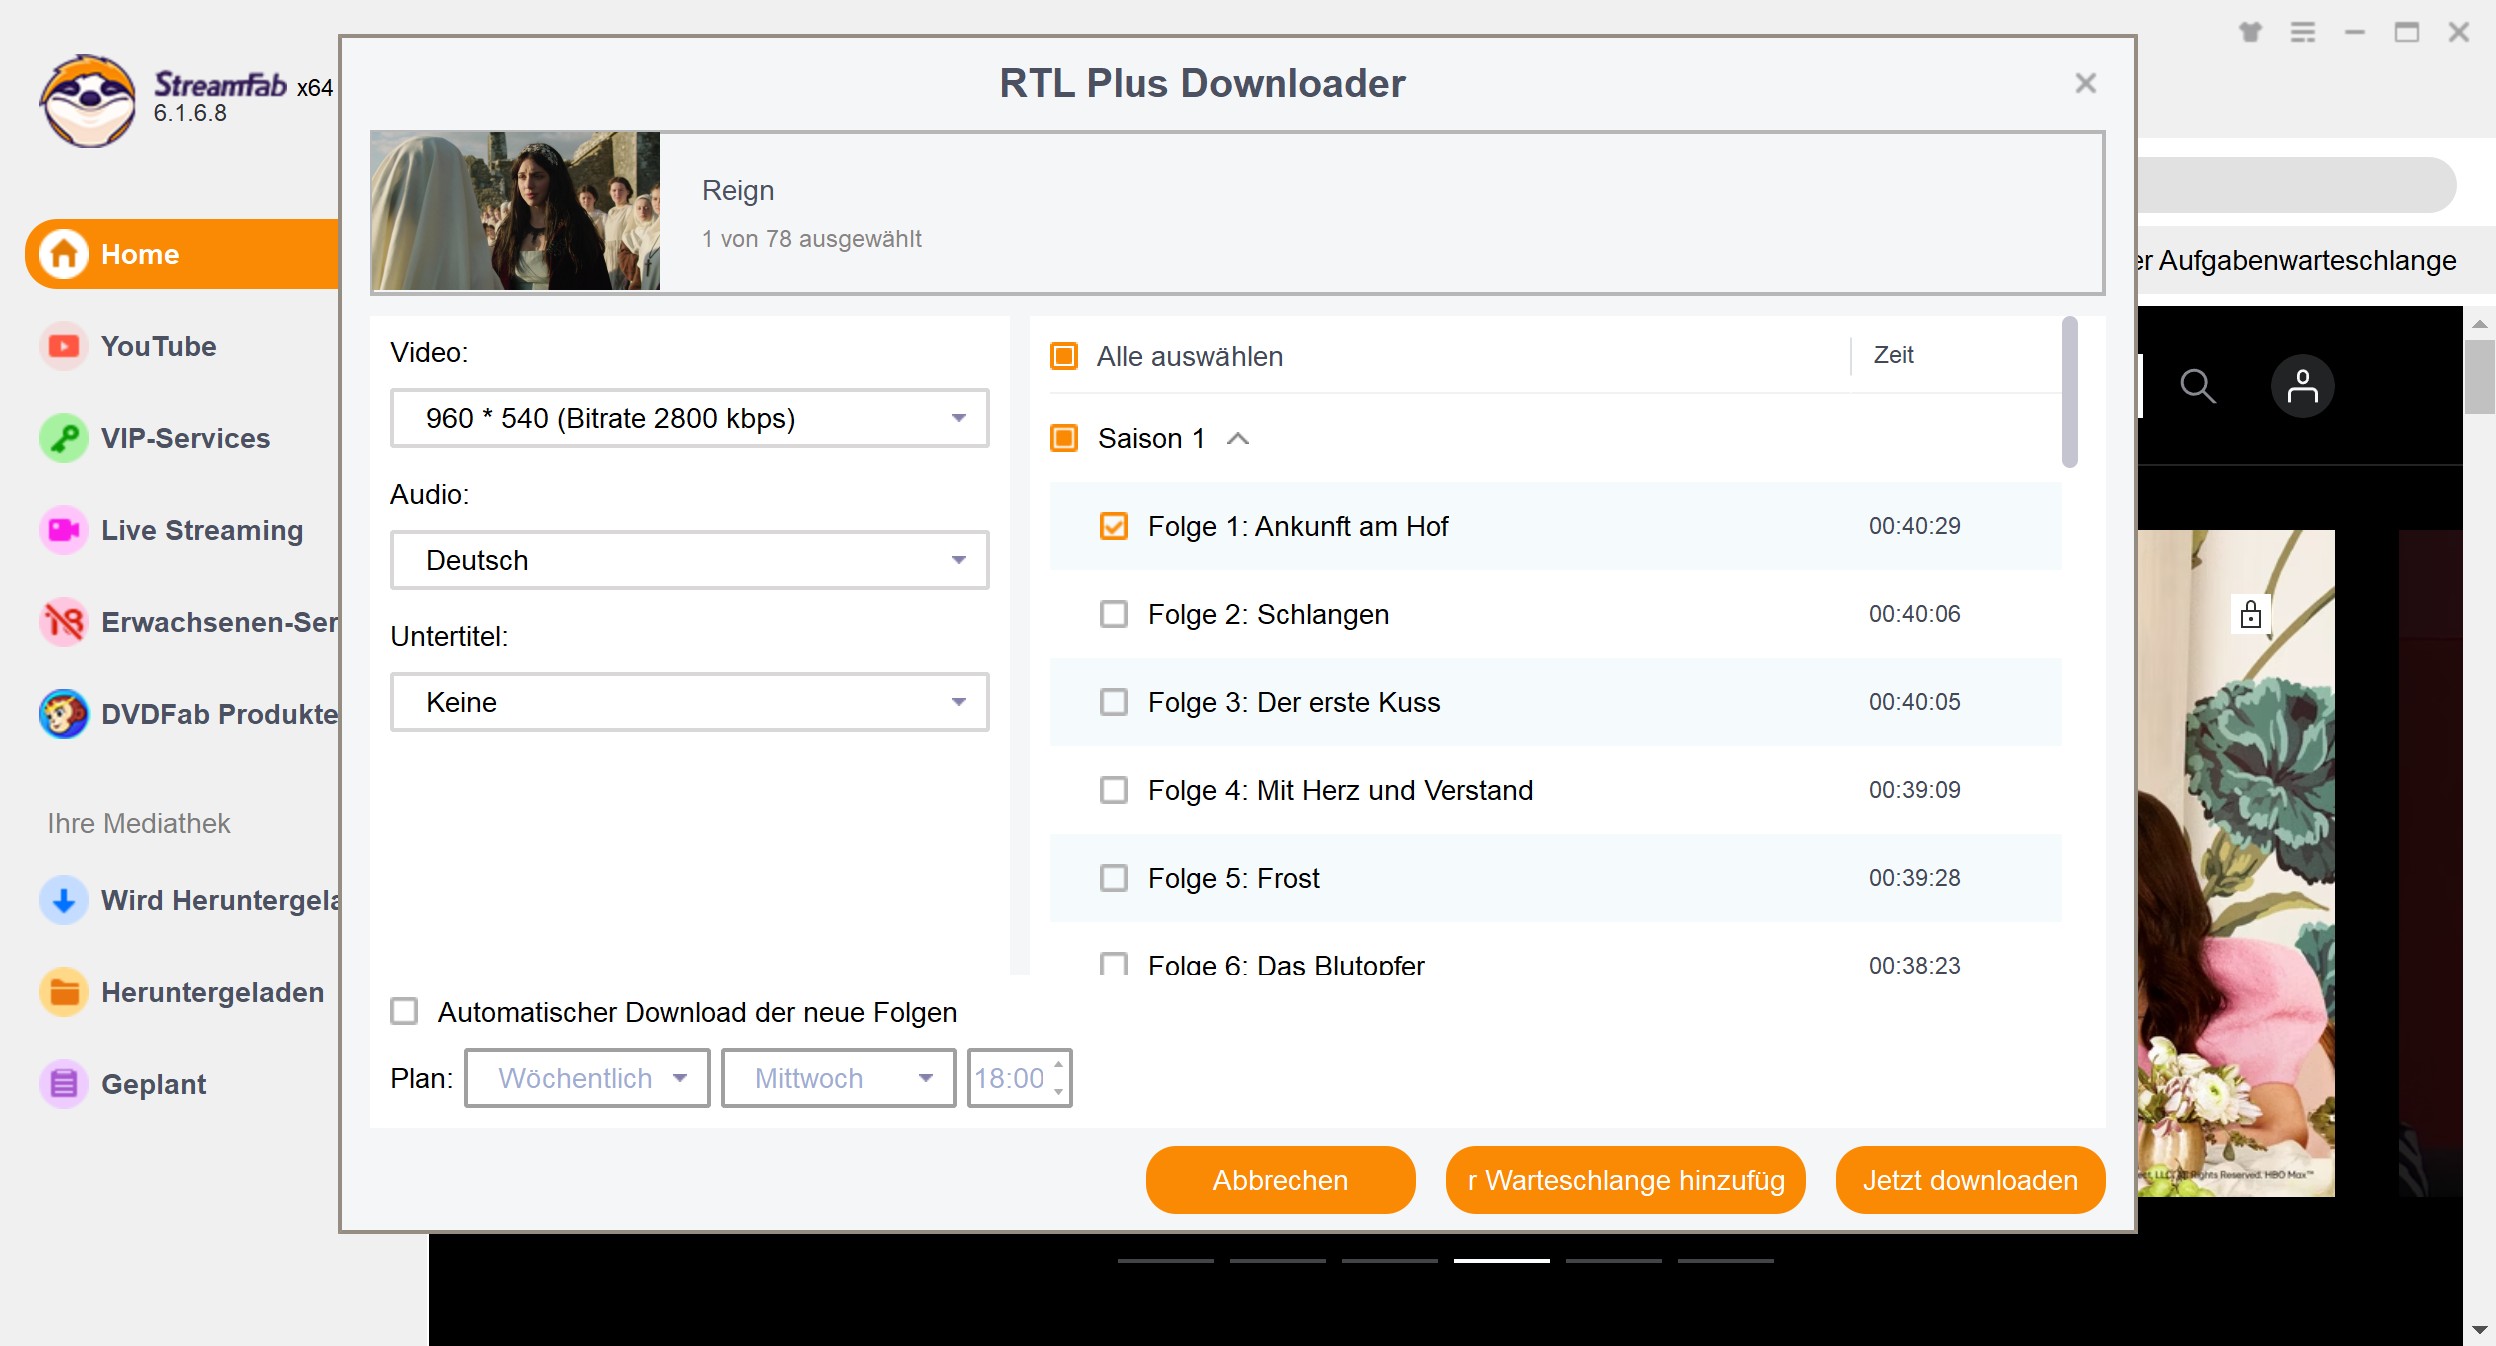
Task: Open the VIP-Services key icon
Action: [x=64, y=438]
